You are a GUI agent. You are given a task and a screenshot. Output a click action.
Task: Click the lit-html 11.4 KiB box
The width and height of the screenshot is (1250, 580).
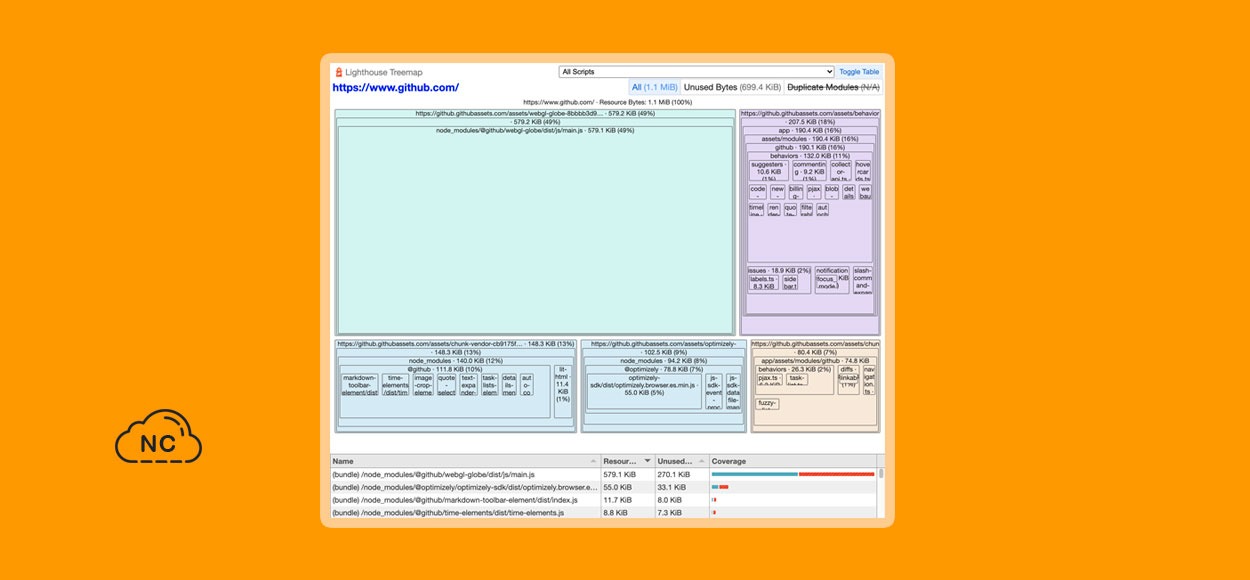tap(563, 391)
